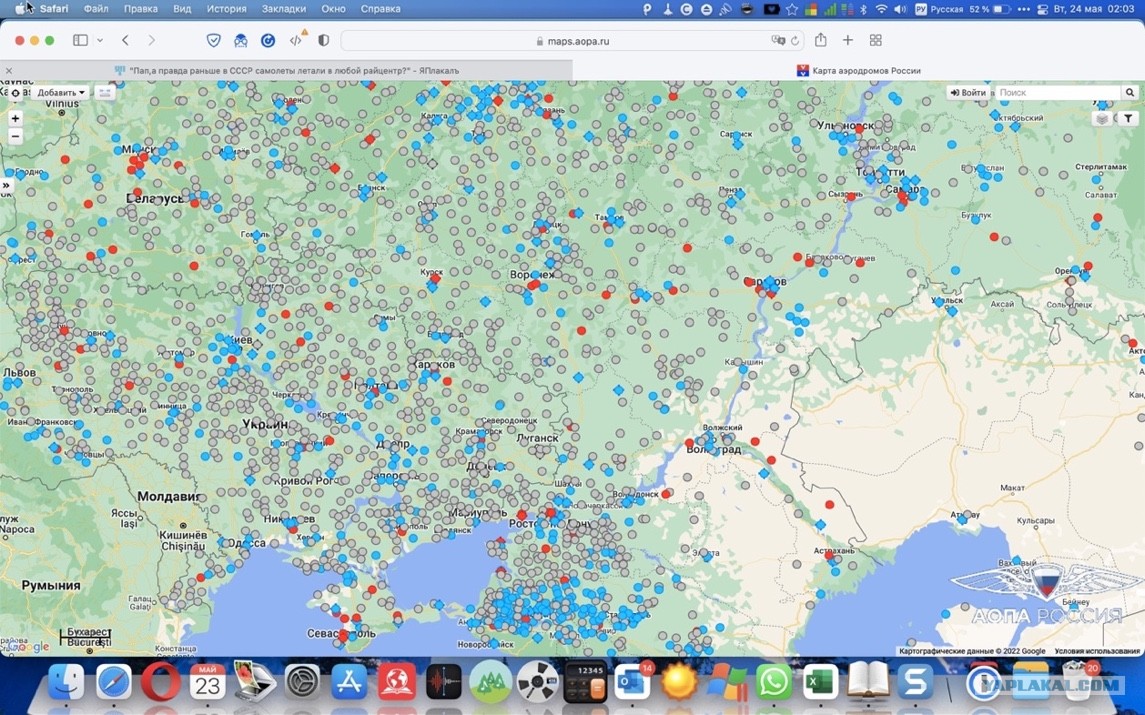Click the Войти login button
The image size is (1145, 715).
[968, 93]
